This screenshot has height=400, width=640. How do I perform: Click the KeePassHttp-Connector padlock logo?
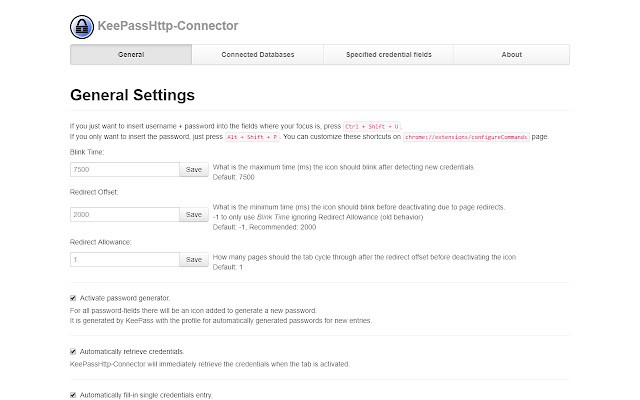[x=83, y=27]
